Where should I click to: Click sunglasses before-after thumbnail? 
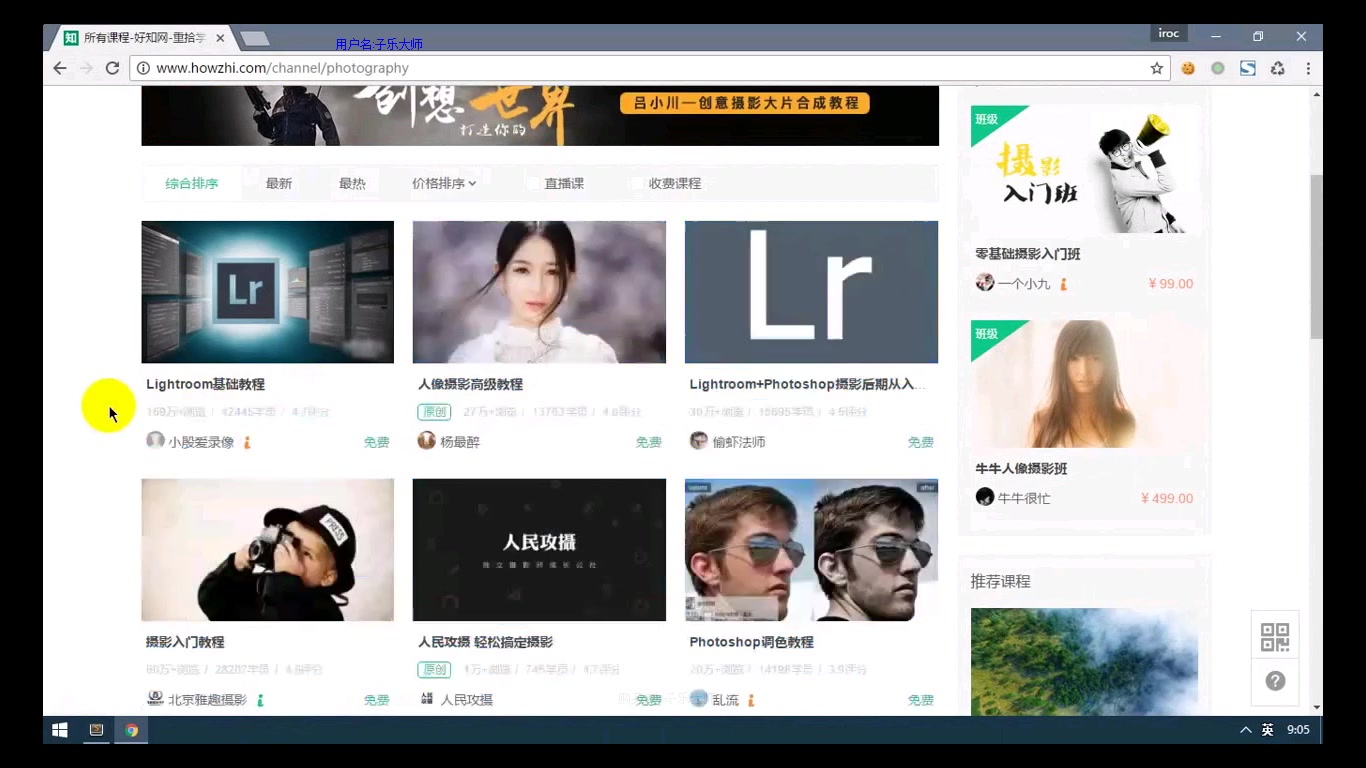coord(811,550)
